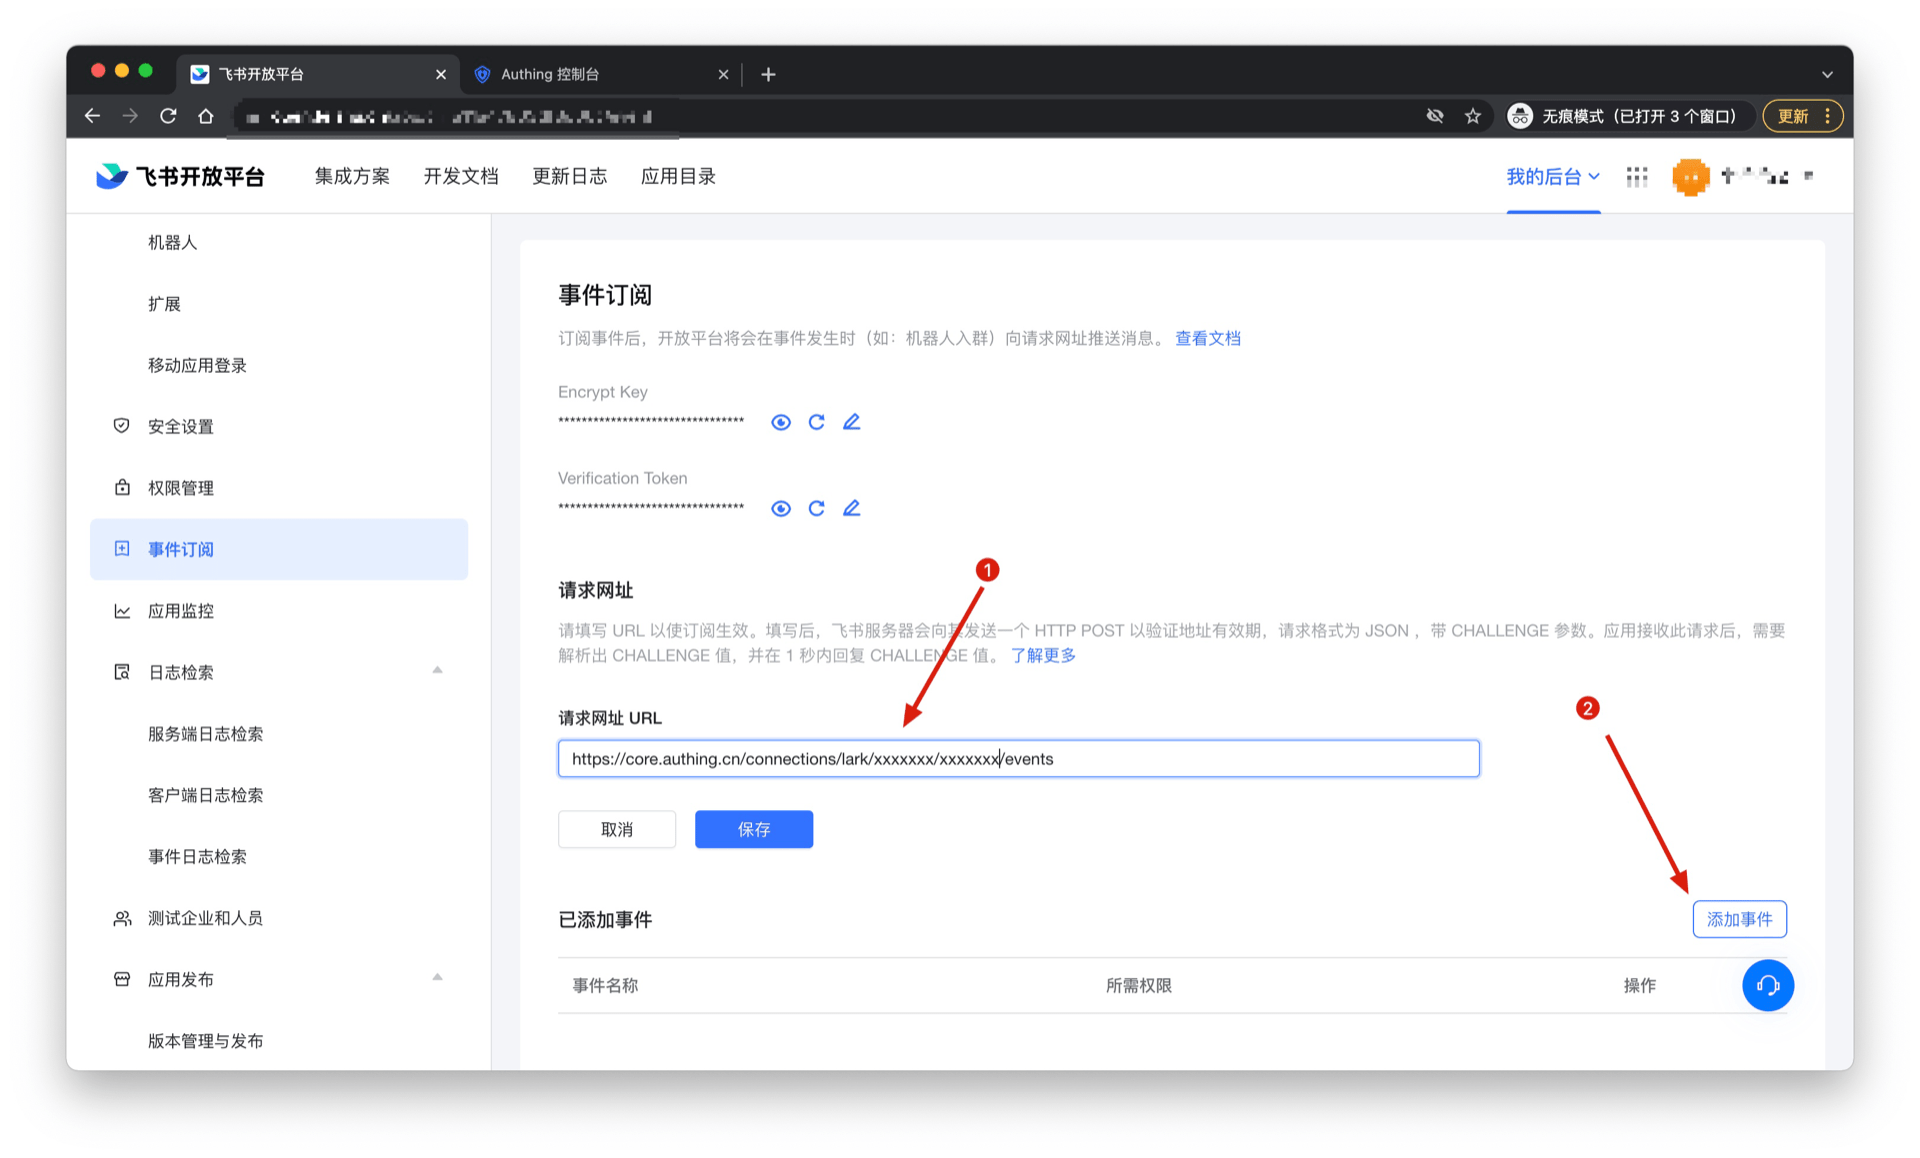Open the blue customer support chat bubble

tap(1767, 986)
